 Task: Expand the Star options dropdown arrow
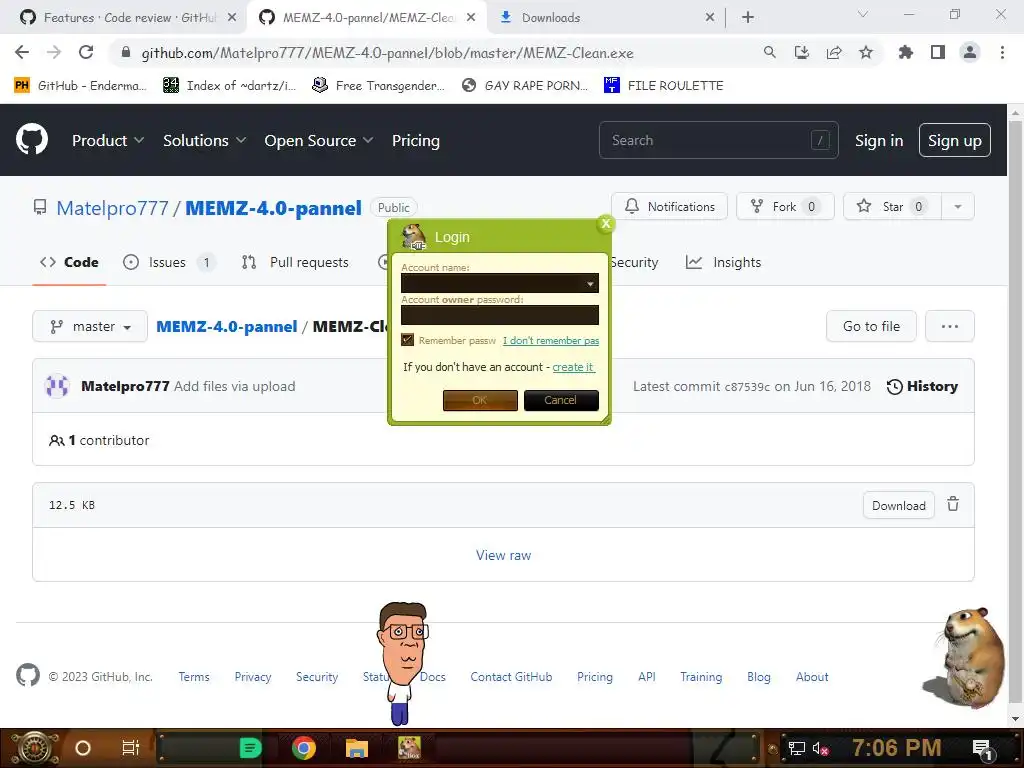(x=957, y=206)
